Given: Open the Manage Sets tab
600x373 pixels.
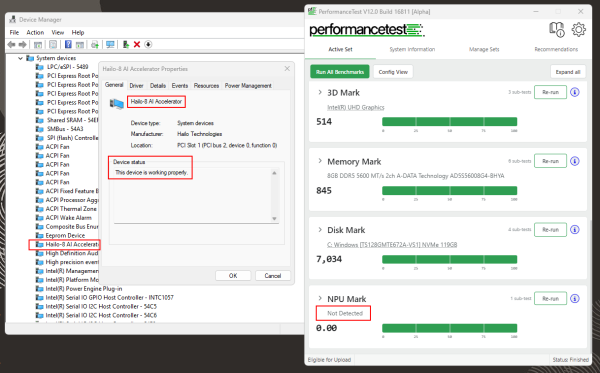Looking at the screenshot, I should 484,49.
